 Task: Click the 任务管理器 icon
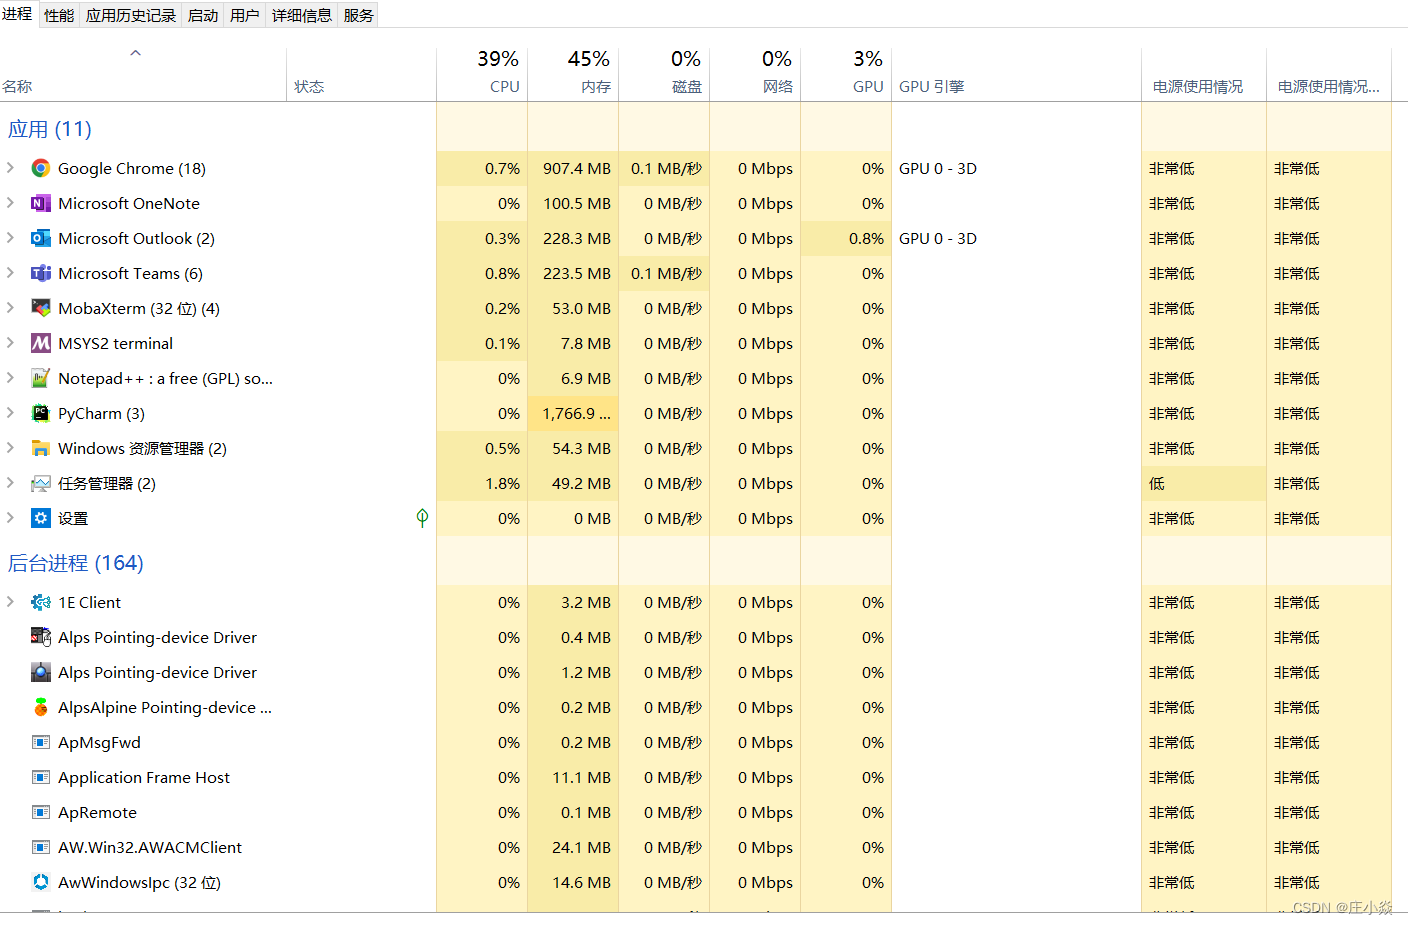coord(40,483)
